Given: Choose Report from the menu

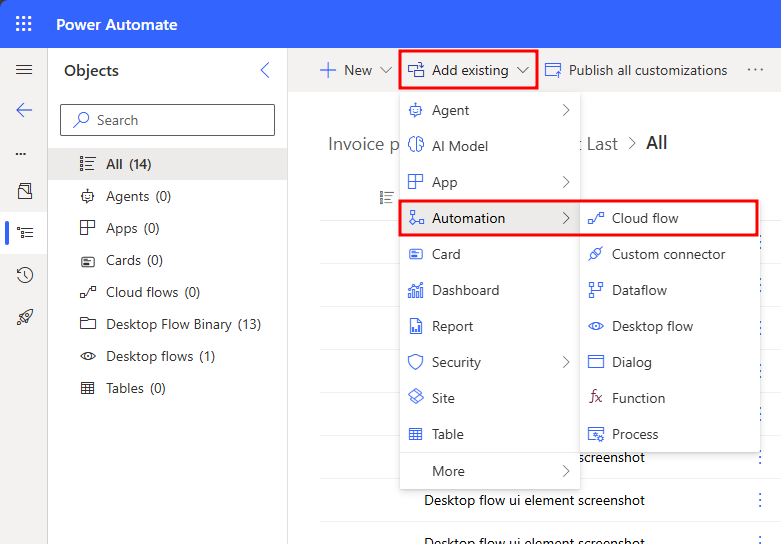Looking at the screenshot, I should 490,326.
